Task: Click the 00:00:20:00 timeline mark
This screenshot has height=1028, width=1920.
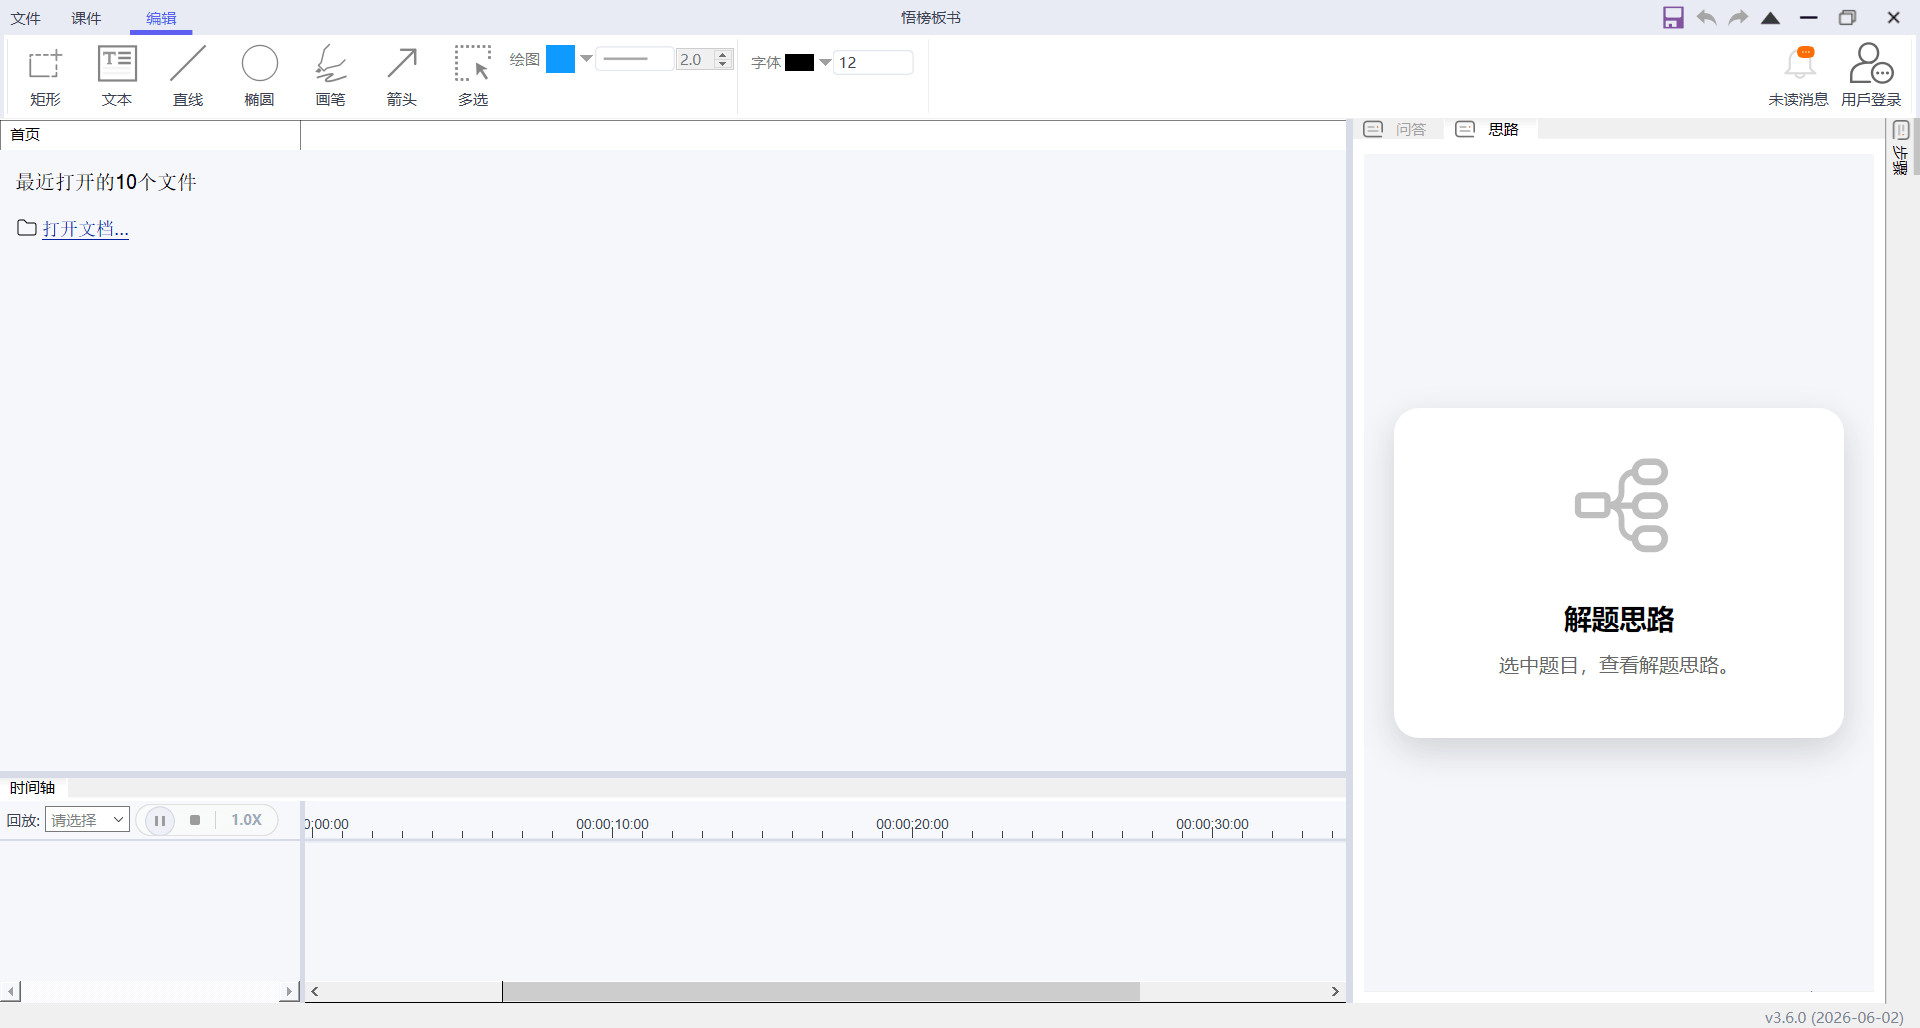Action: (x=912, y=825)
